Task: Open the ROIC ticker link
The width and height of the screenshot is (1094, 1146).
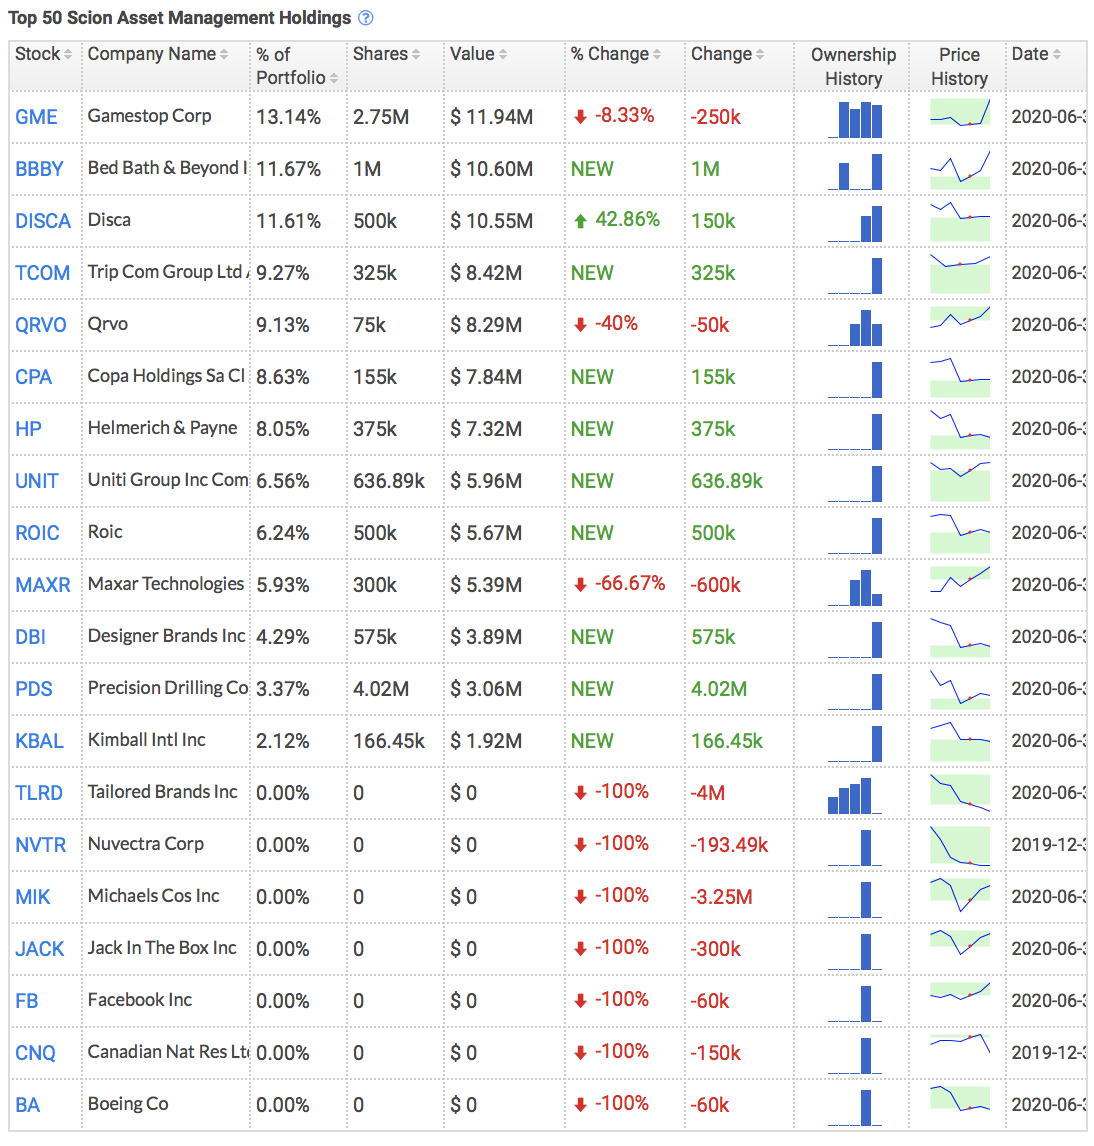Action: click(x=38, y=533)
